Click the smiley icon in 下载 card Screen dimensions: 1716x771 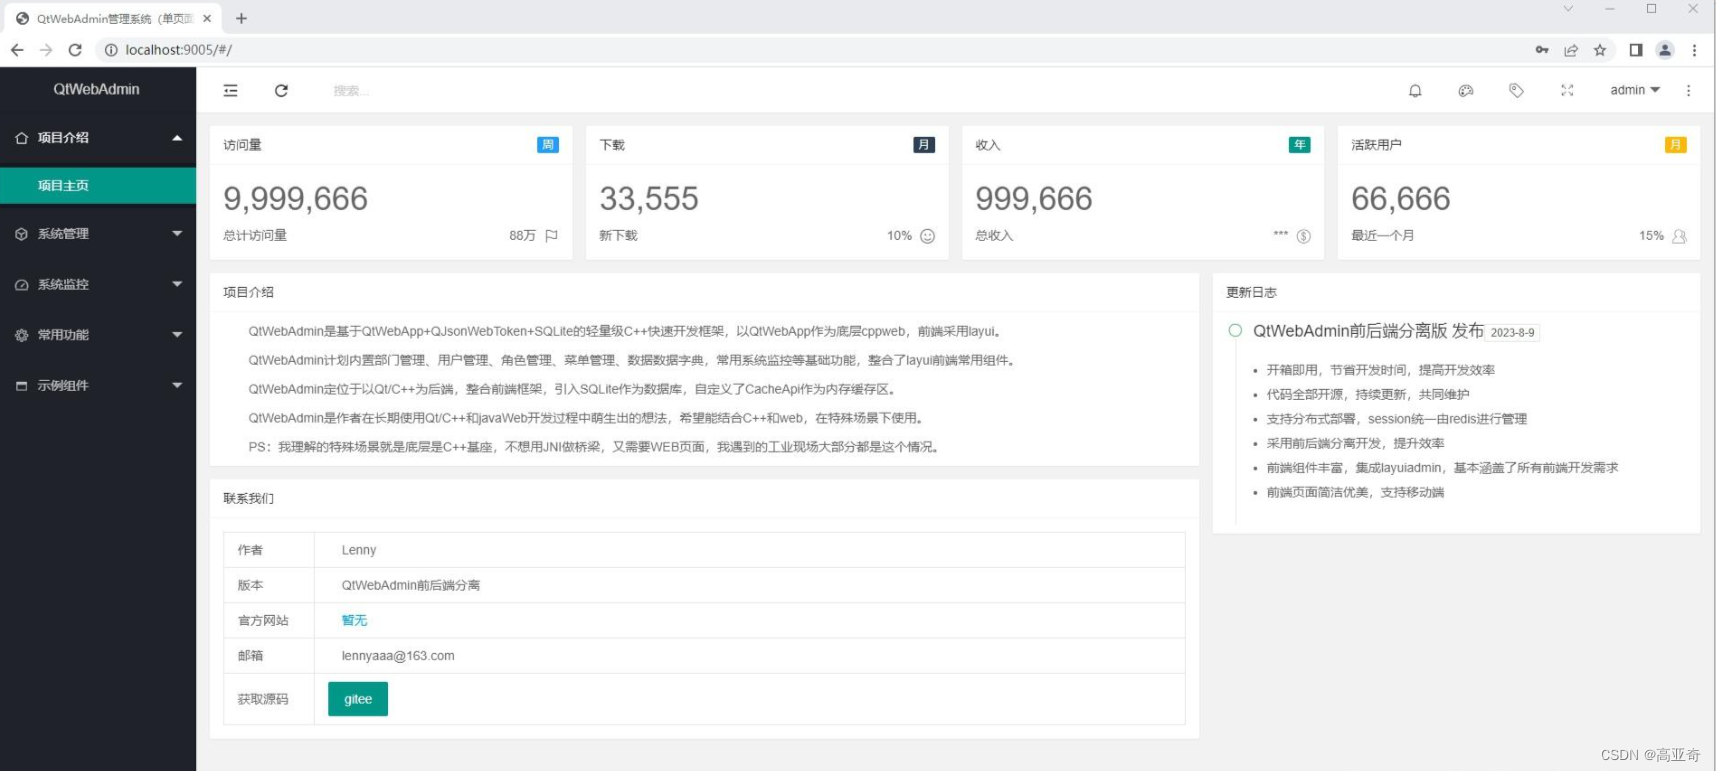(x=927, y=236)
